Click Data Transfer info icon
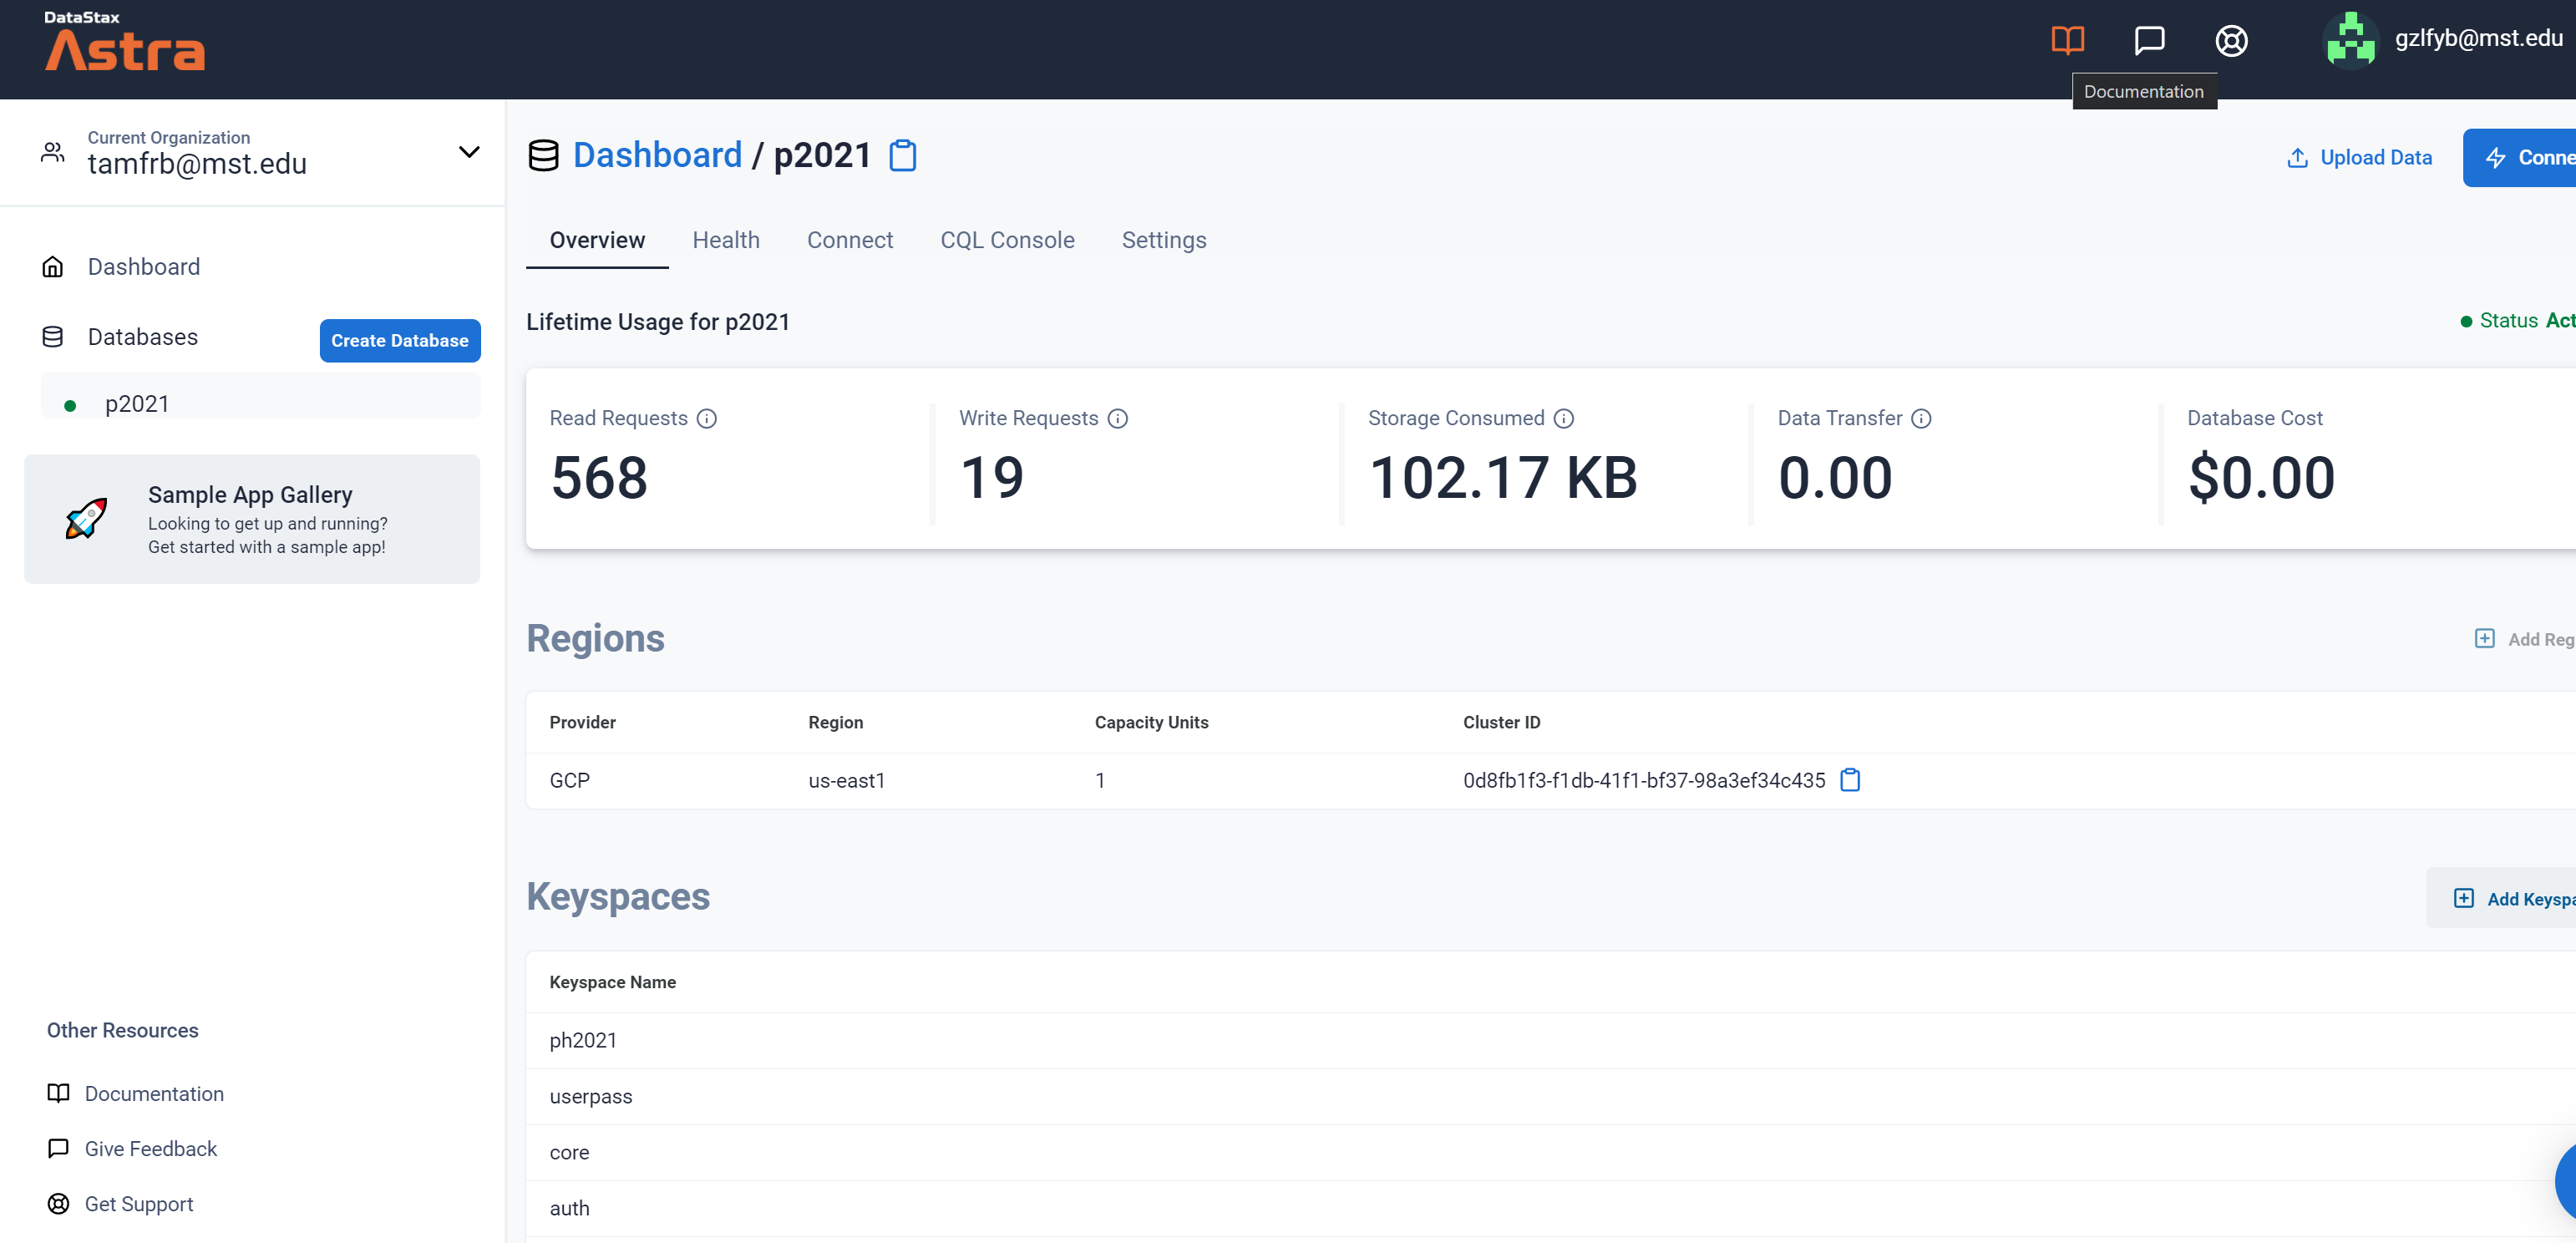2576x1243 pixels. pos(1921,418)
